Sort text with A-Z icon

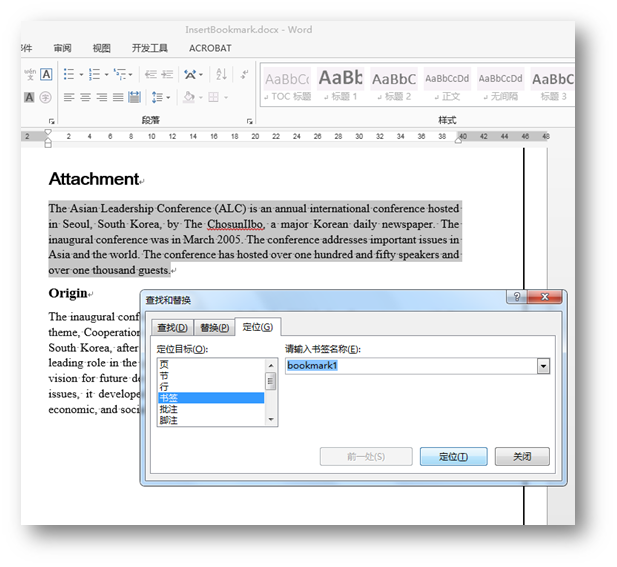[221, 74]
